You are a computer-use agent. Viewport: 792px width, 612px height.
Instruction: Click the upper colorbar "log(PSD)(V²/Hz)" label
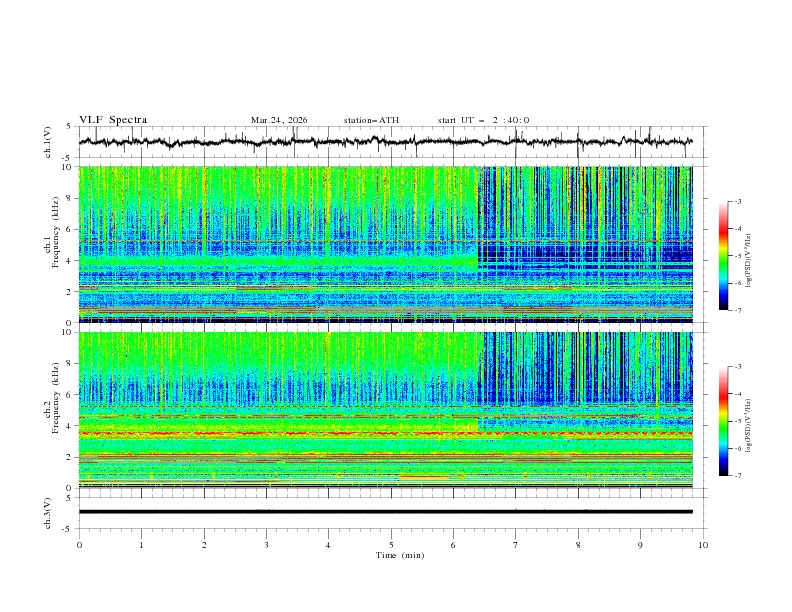[x=749, y=261]
